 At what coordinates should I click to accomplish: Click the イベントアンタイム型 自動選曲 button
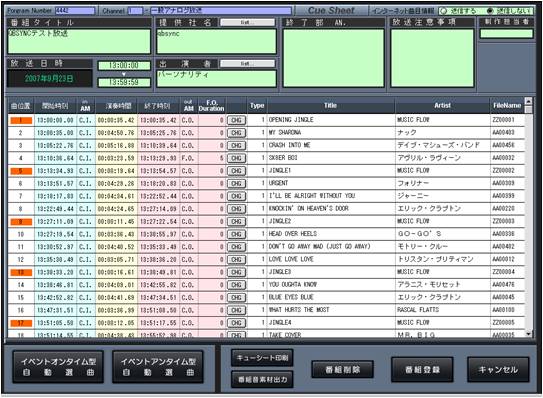point(158,367)
